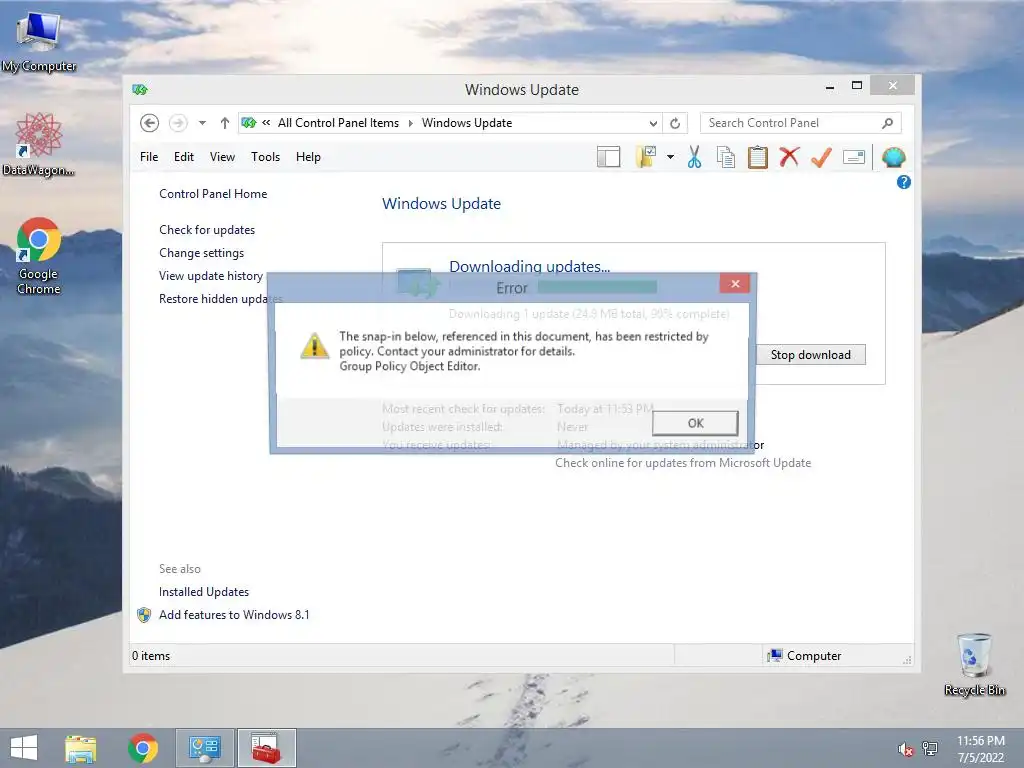Click Add features to Windows 8.1
The height and width of the screenshot is (768, 1024).
(234, 615)
